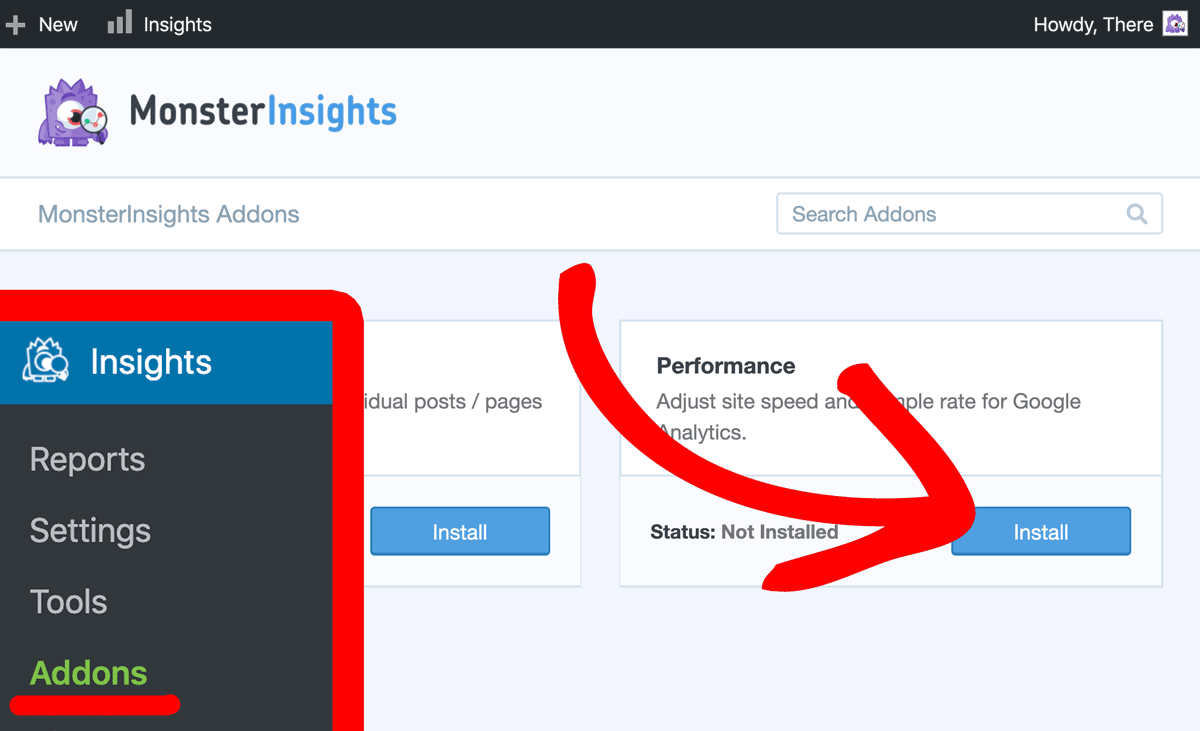
Task: Open Settings in the sidebar
Action: 90,530
